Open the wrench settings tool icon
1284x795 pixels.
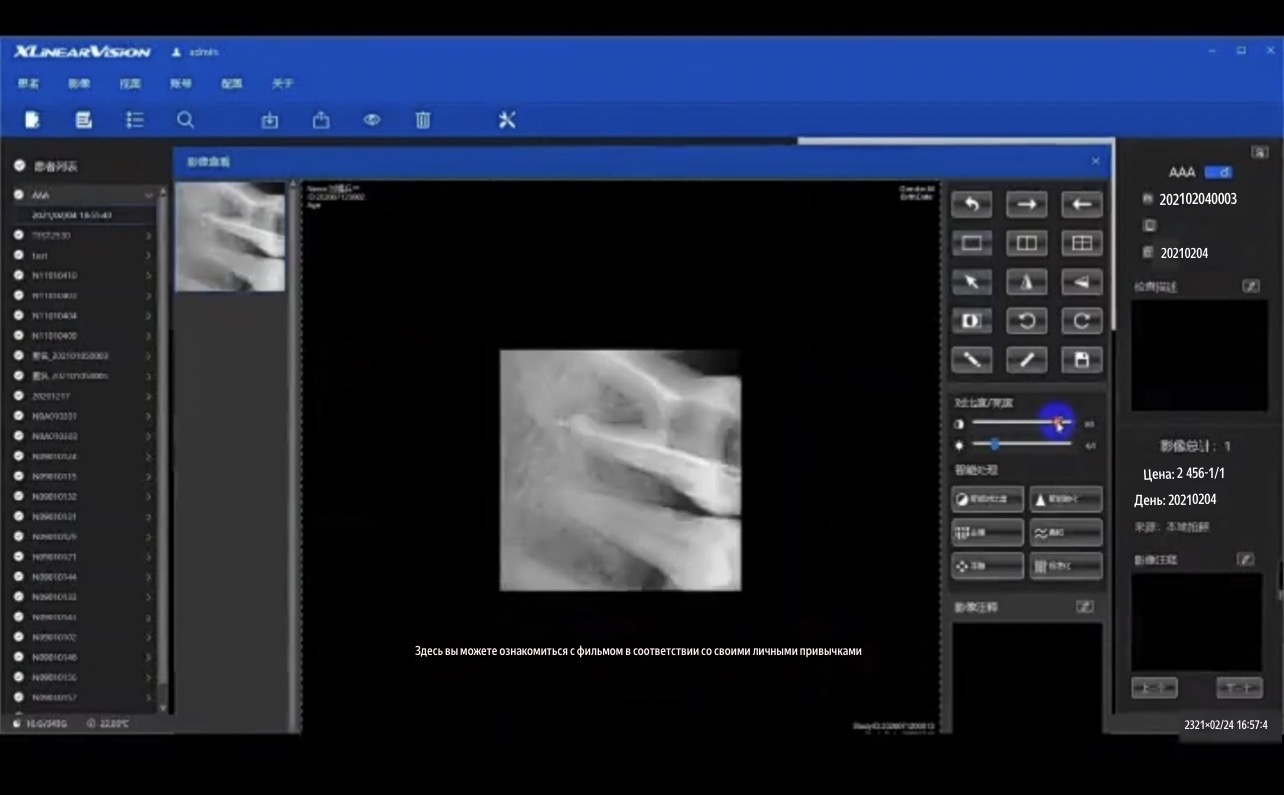click(x=507, y=120)
